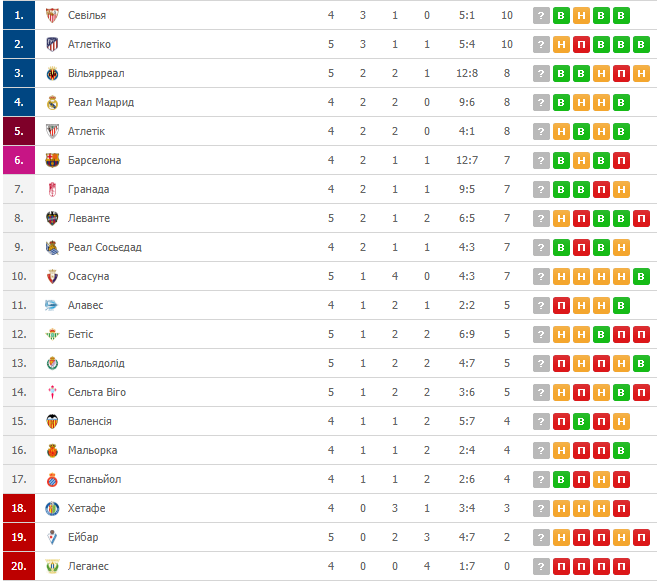Open the Сельта Віго team page
Image resolution: width=657 pixels, height=585 pixels.
[97, 392]
